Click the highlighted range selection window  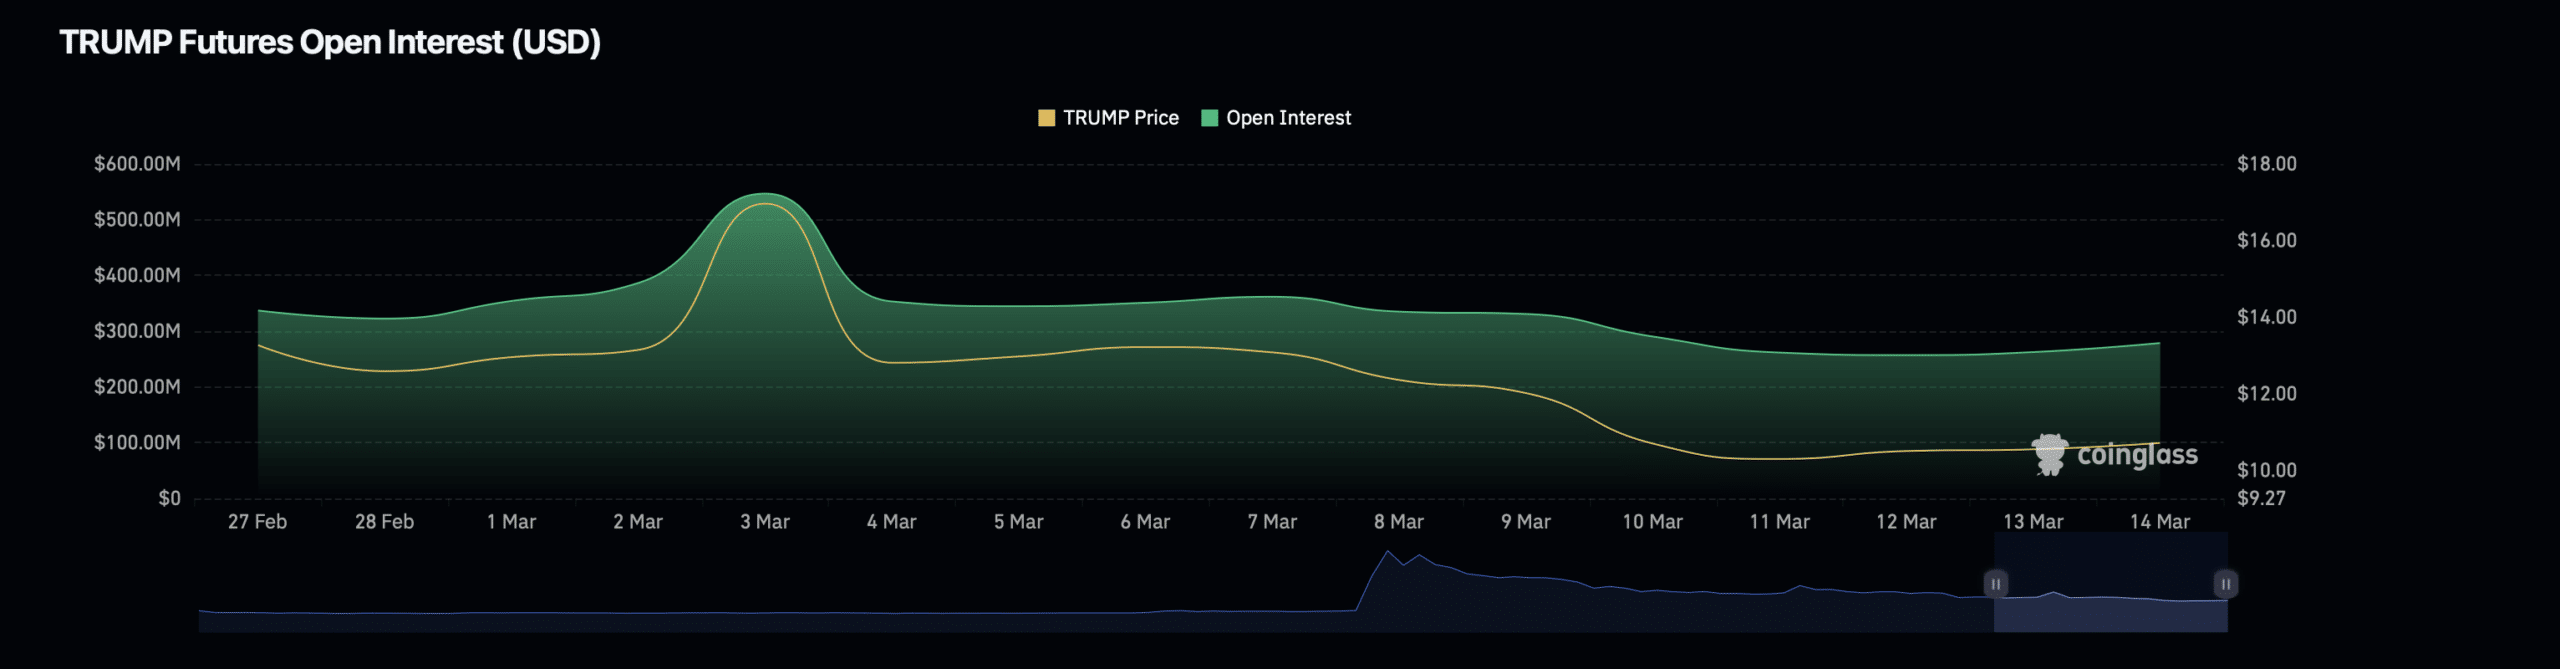pos(2111,583)
